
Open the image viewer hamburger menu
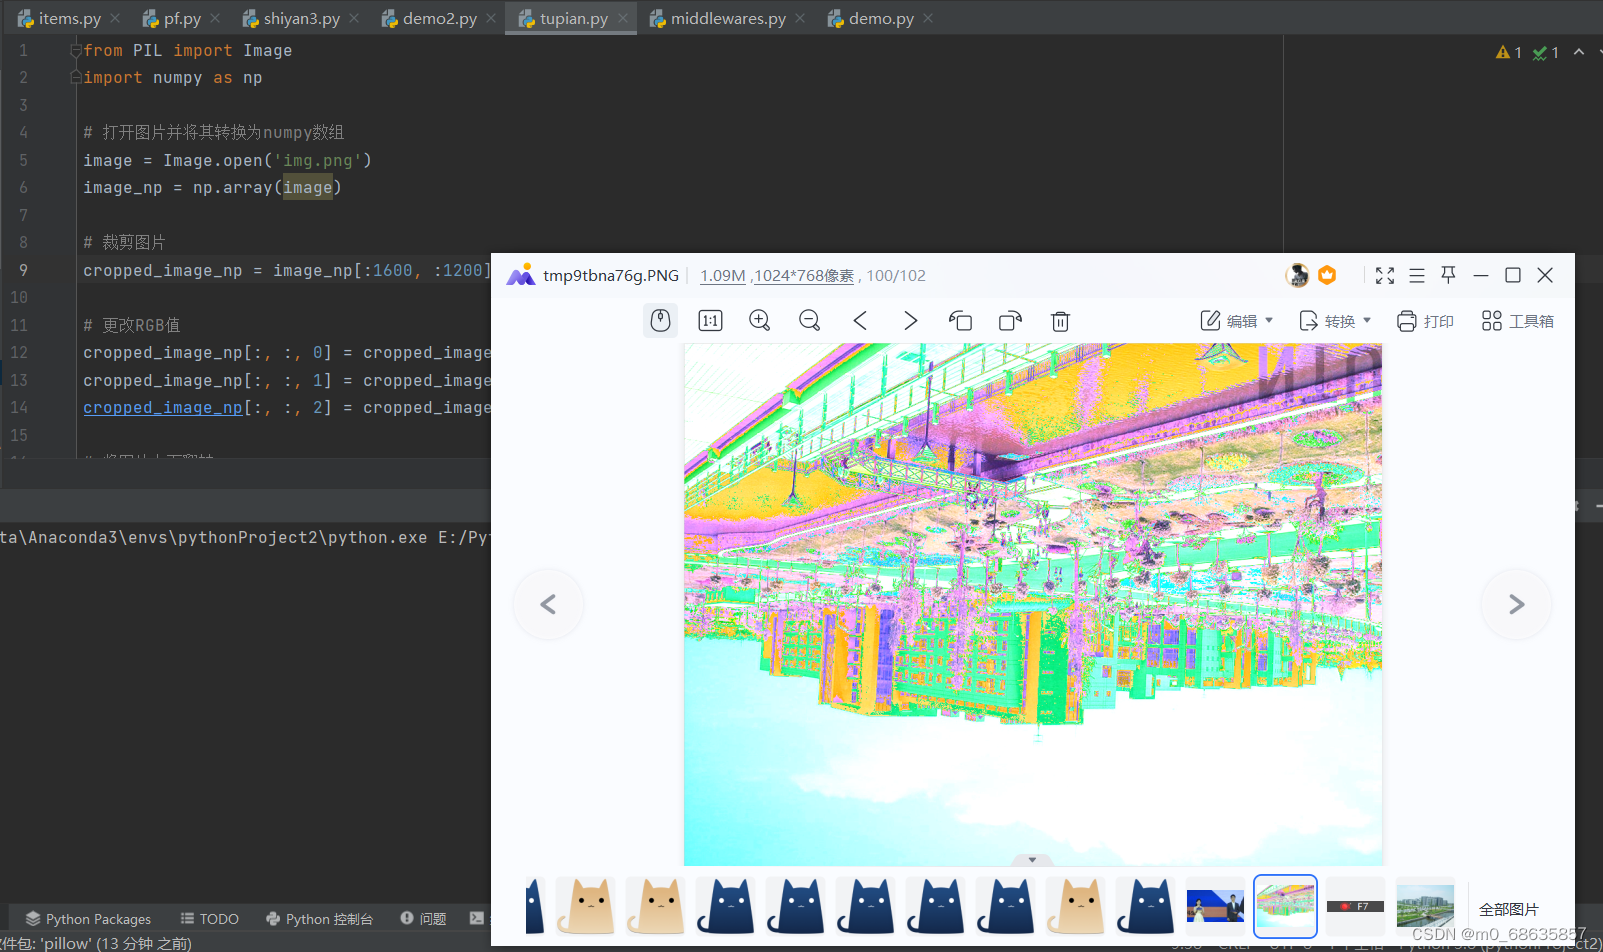[1417, 276]
